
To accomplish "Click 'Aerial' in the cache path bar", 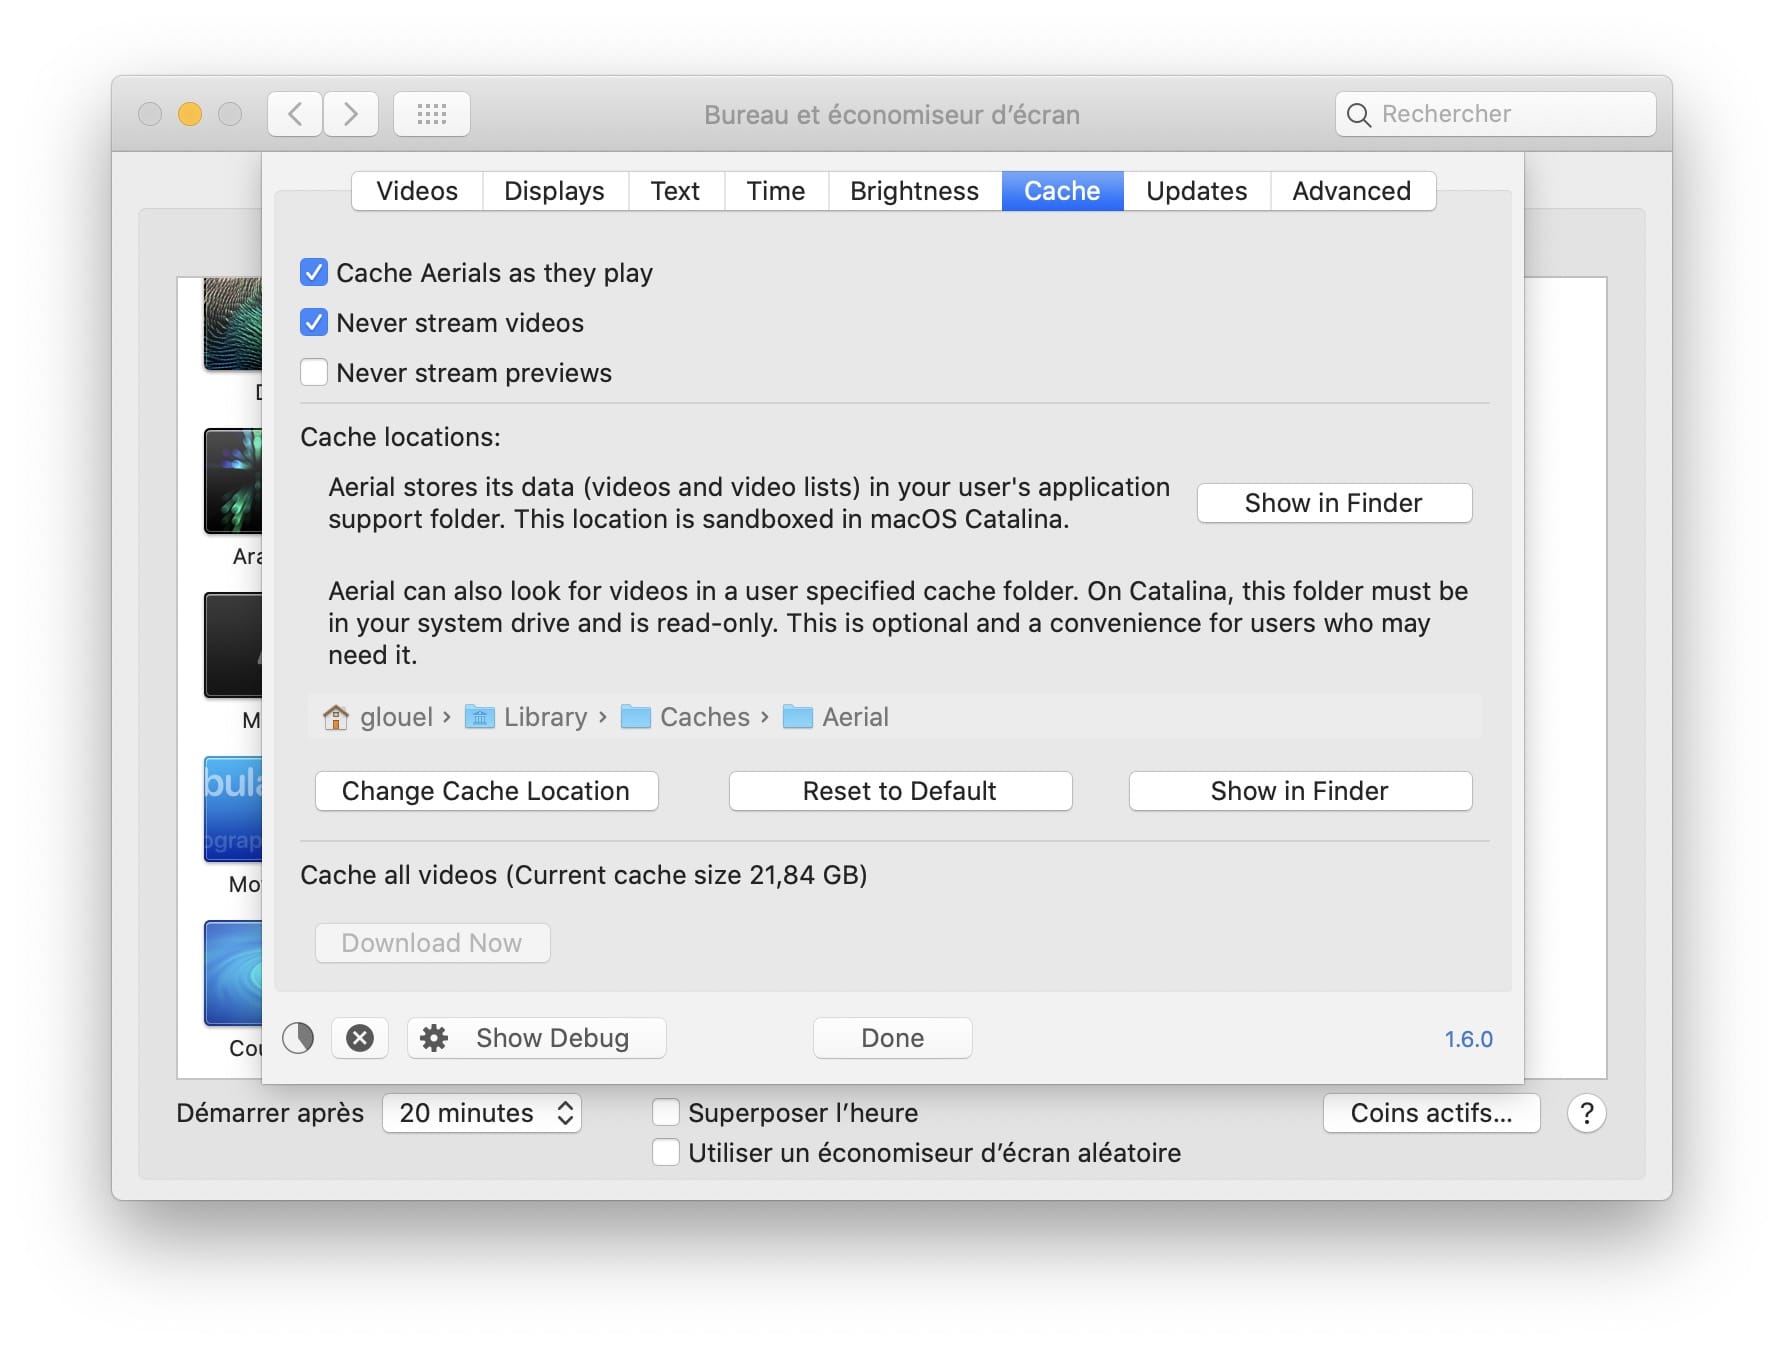I will tap(855, 717).
